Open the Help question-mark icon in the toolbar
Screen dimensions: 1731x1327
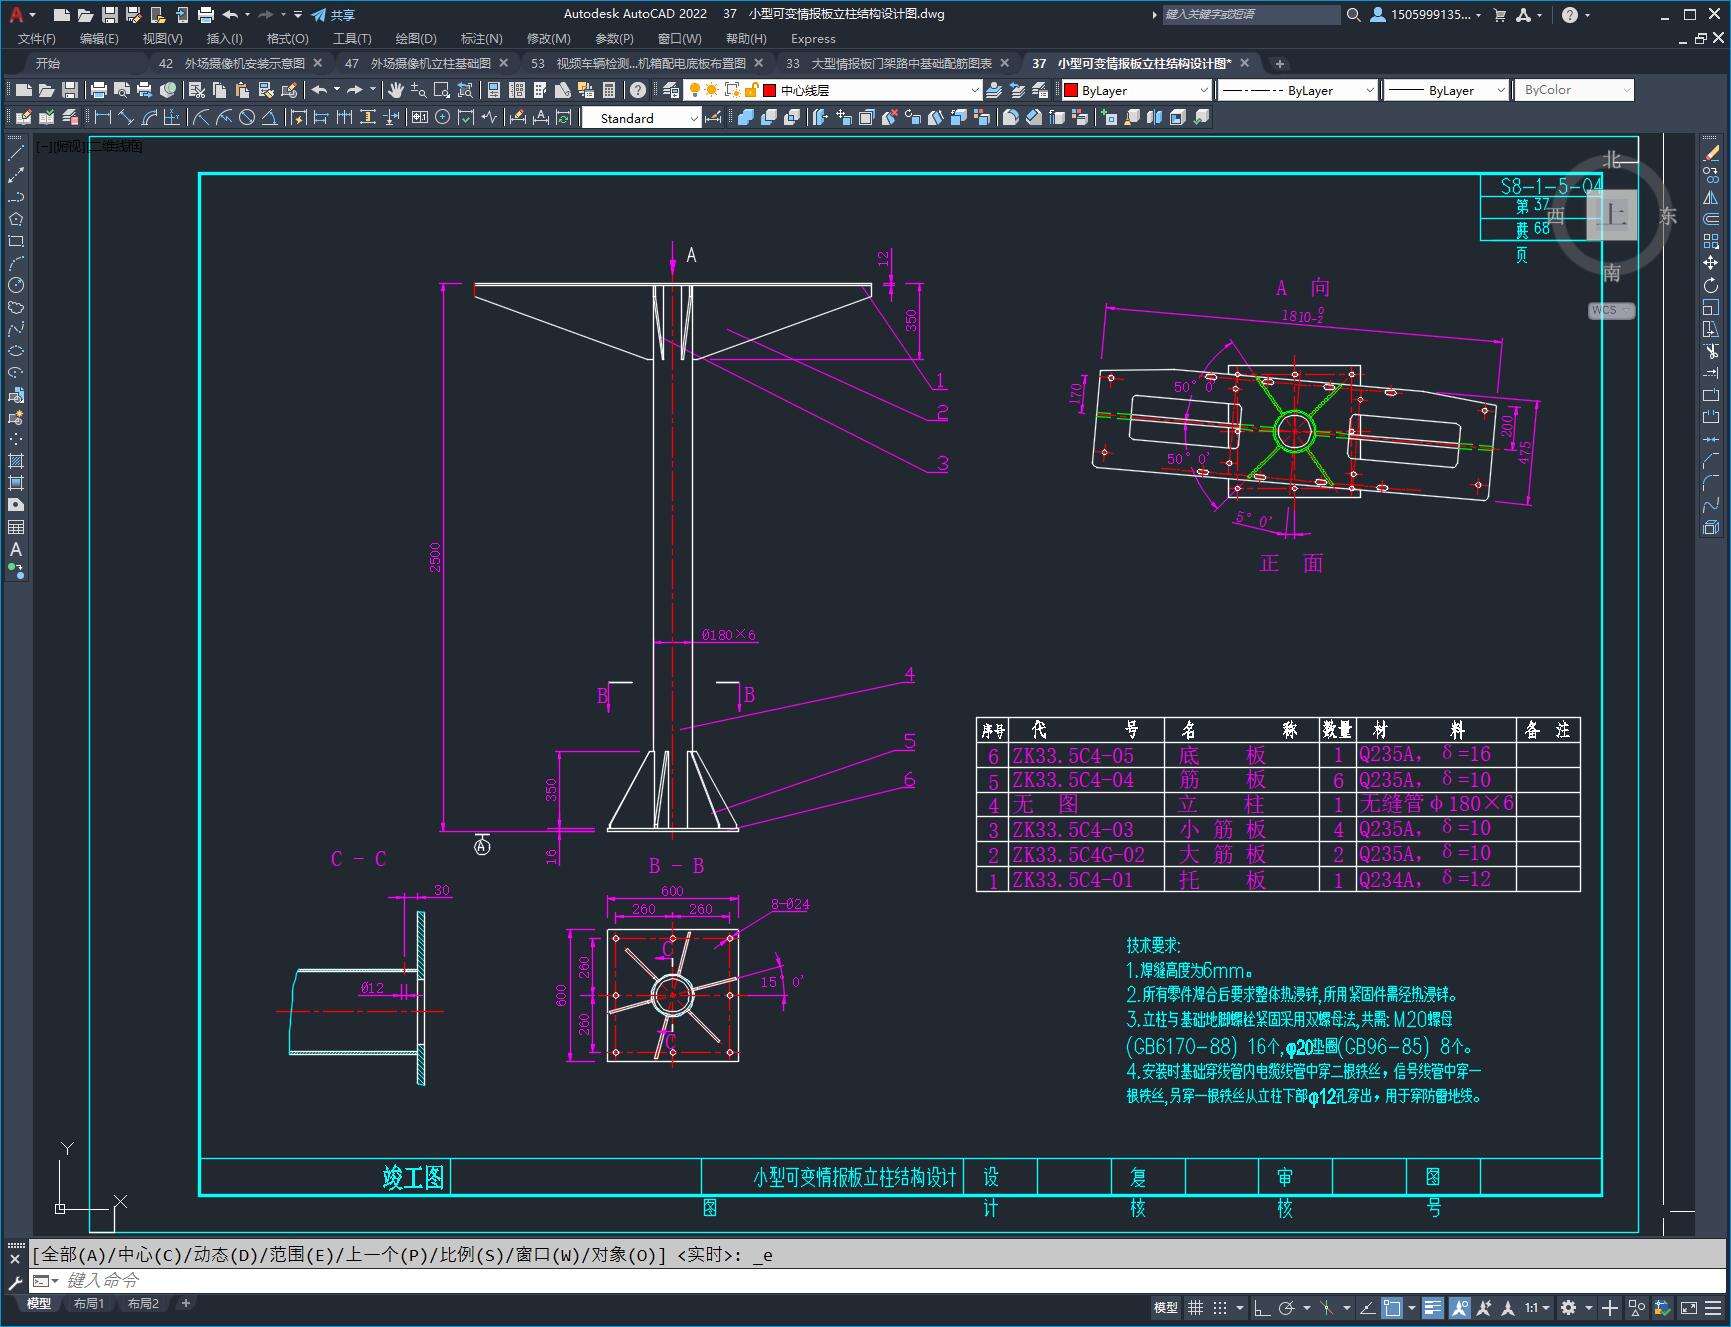coord(638,90)
